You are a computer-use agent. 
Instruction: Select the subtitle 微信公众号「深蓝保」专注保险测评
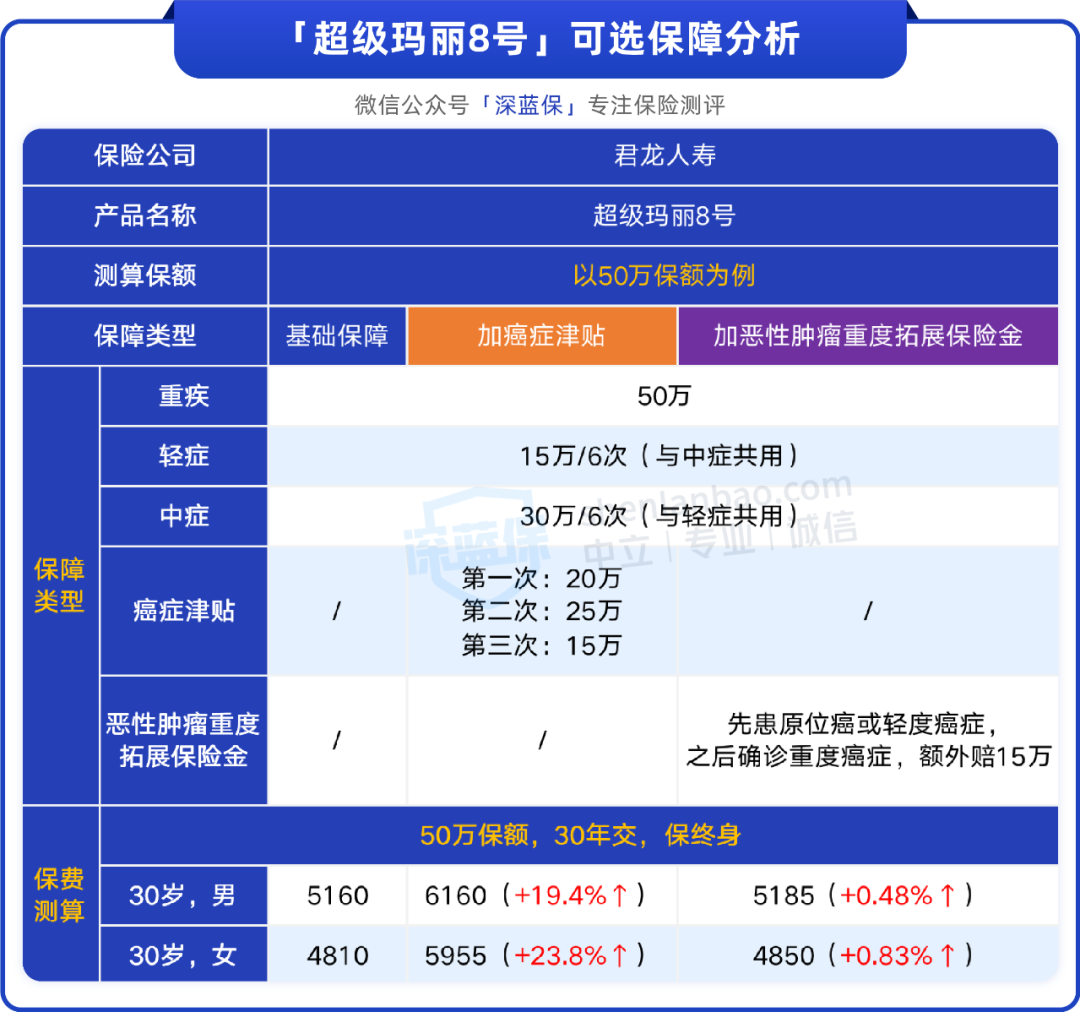click(540, 105)
